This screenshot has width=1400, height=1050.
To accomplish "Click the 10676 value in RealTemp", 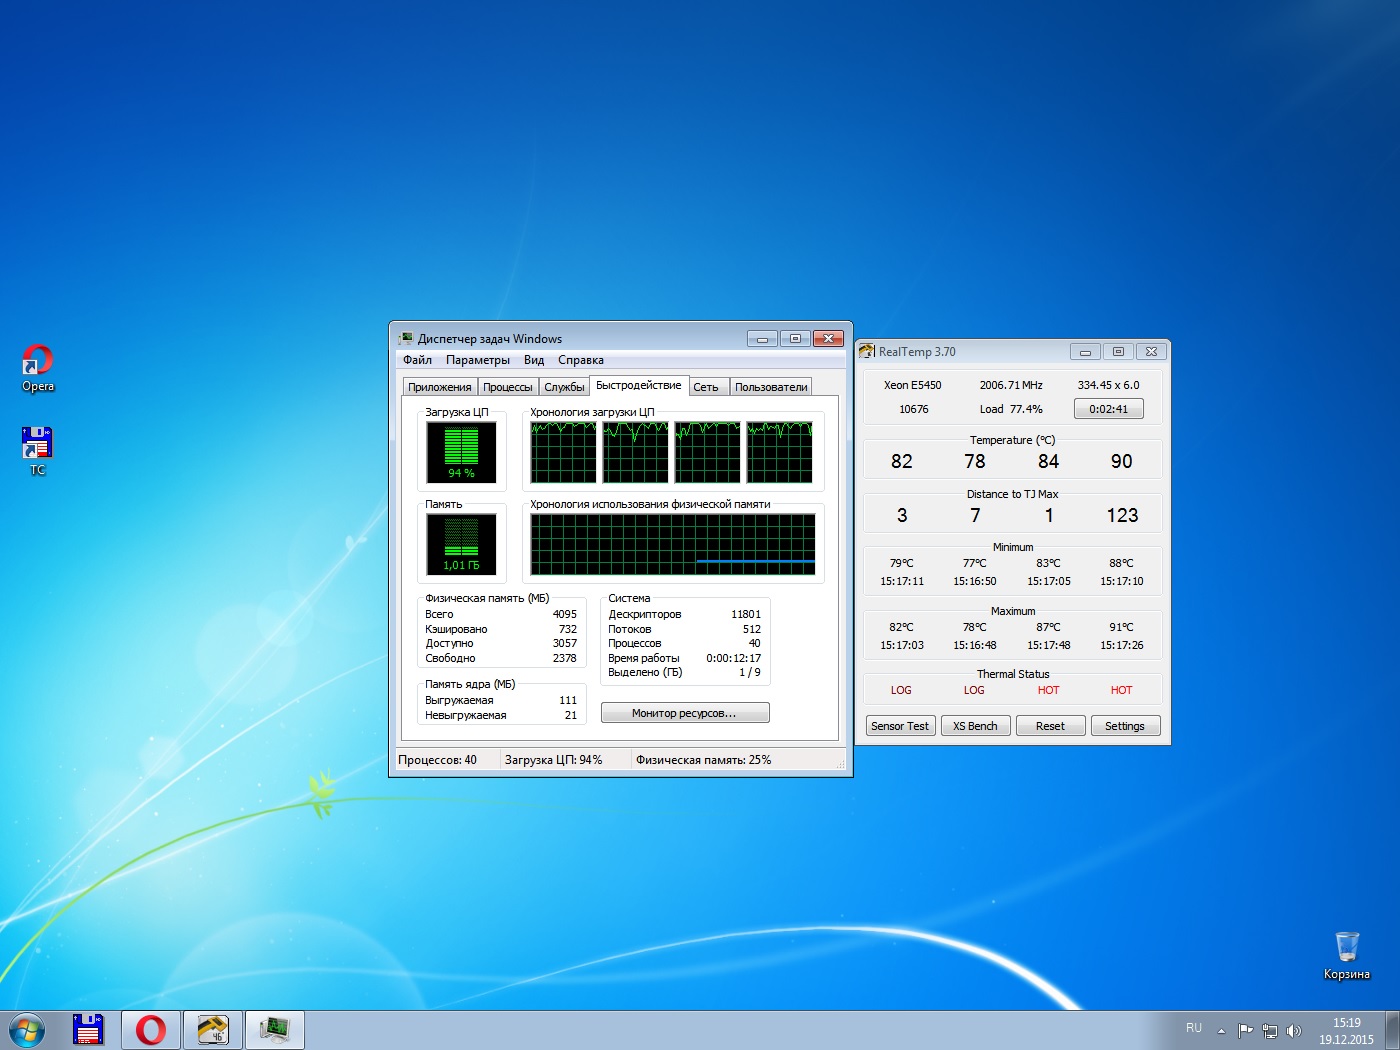I will [914, 409].
